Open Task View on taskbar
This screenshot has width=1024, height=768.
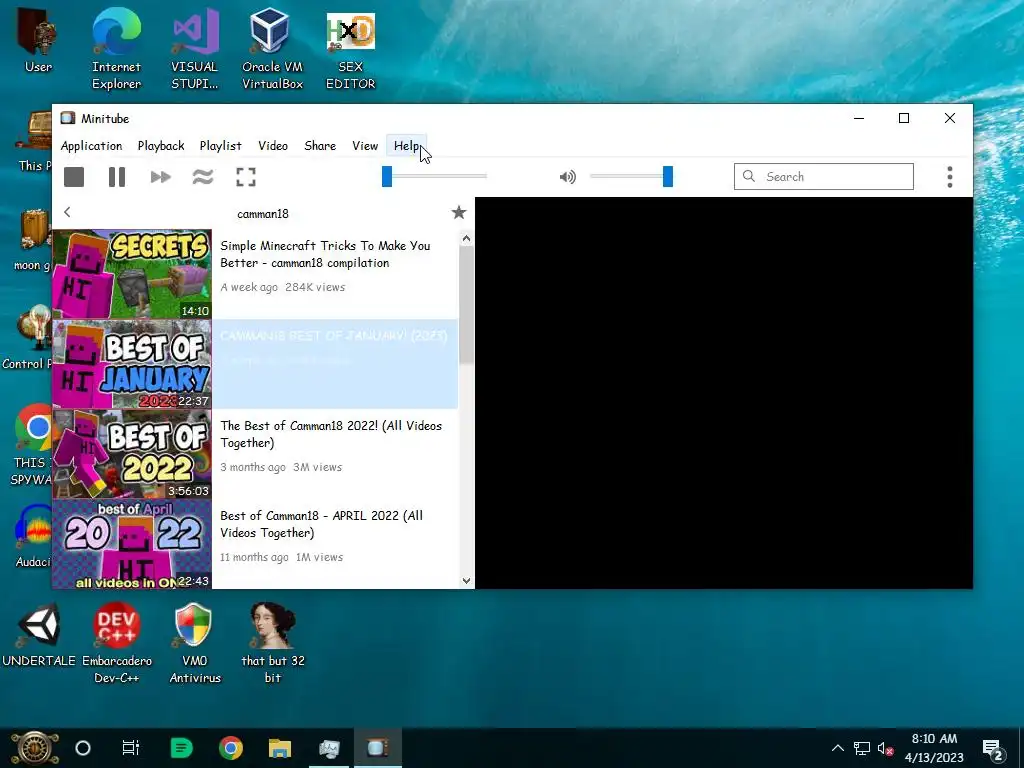coord(131,748)
